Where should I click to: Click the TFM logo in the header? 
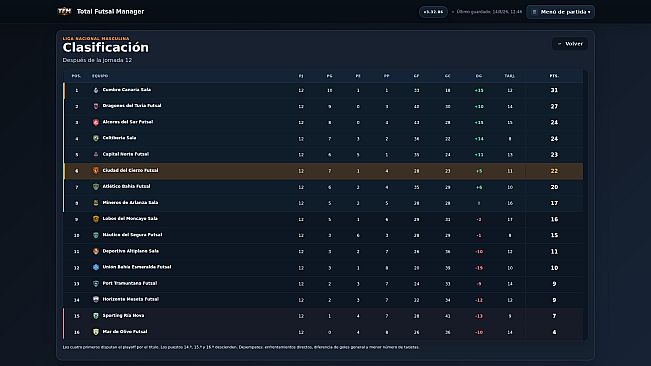point(64,11)
